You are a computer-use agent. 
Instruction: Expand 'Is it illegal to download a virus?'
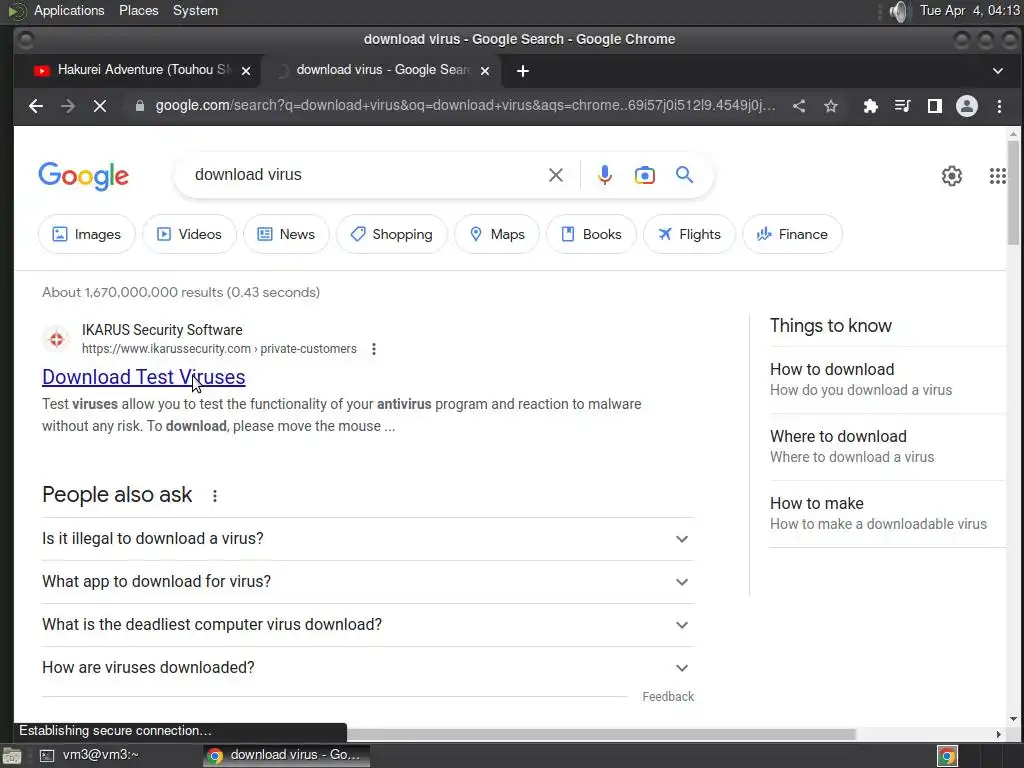click(368, 539)
